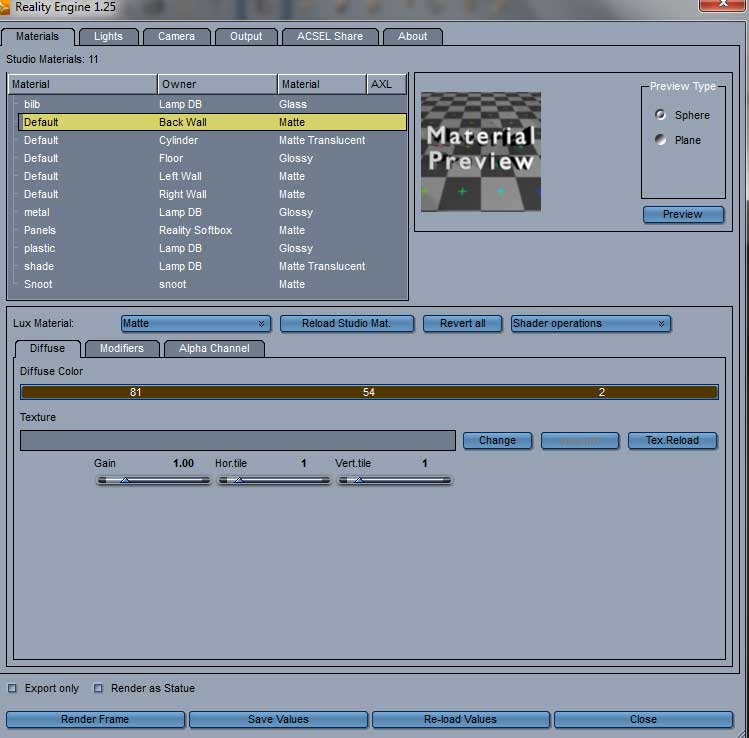Click the Render Frame button
Image resolution: width=749 pixels, height=738 pixels.
[x=95, y=719]
